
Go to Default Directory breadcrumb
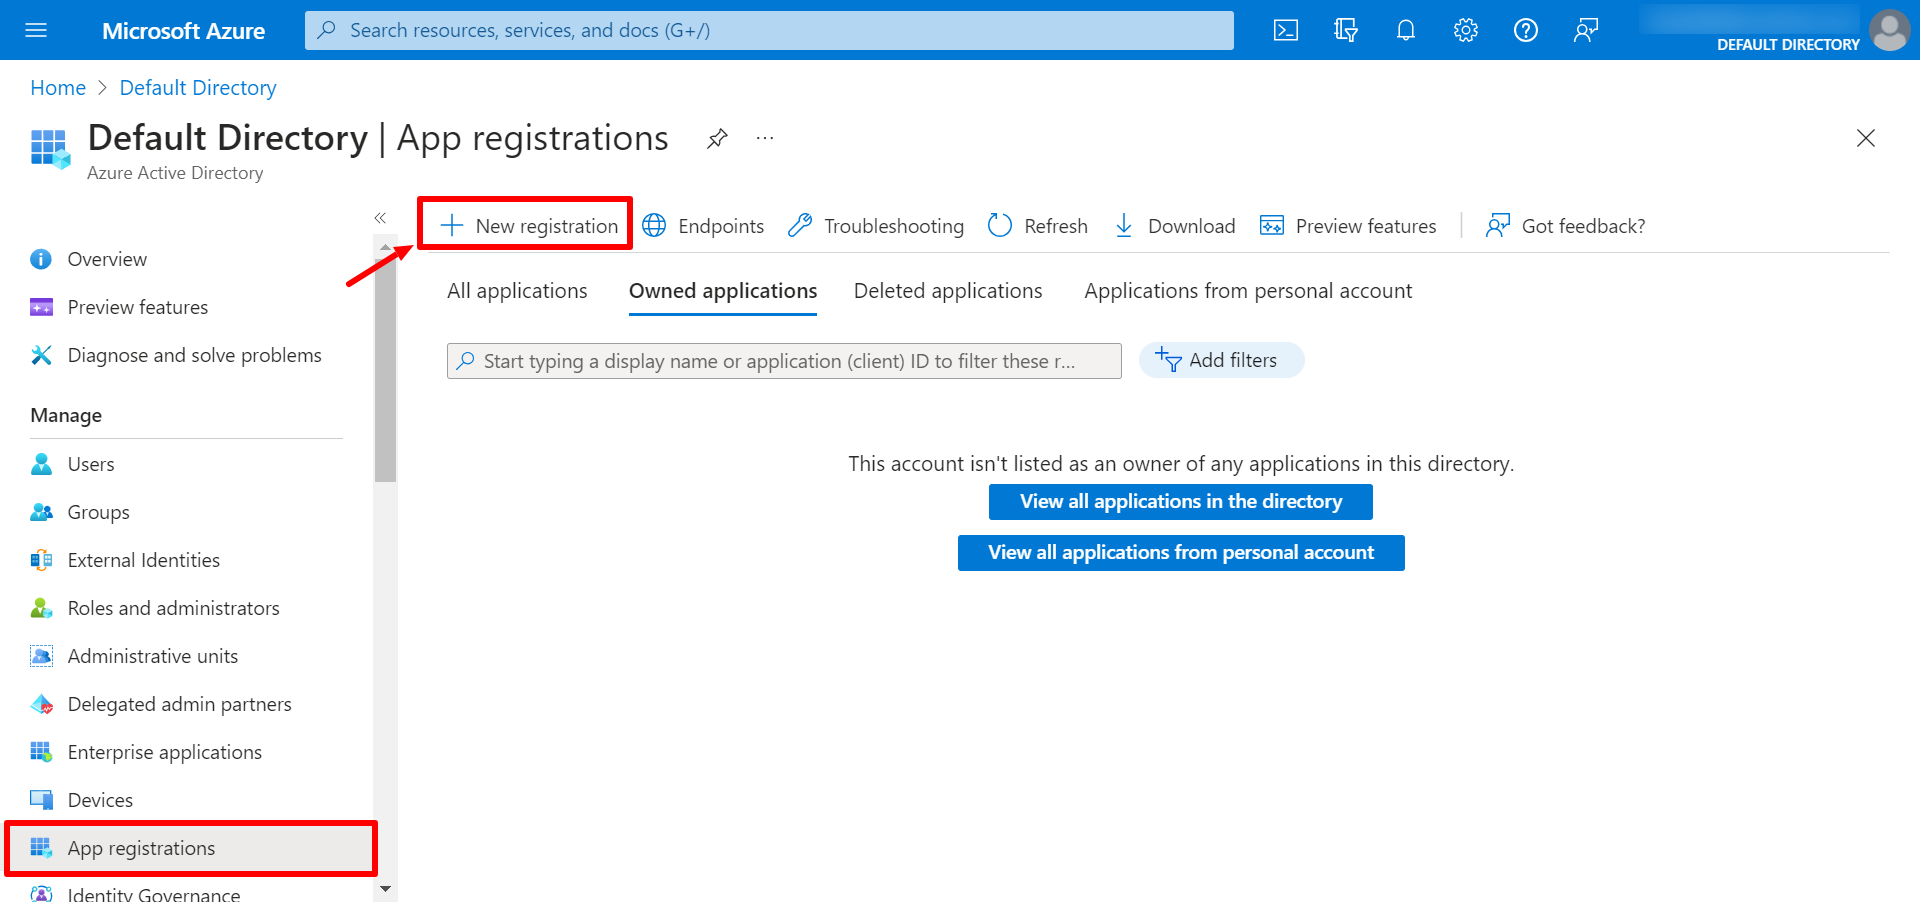pos(198,88)
